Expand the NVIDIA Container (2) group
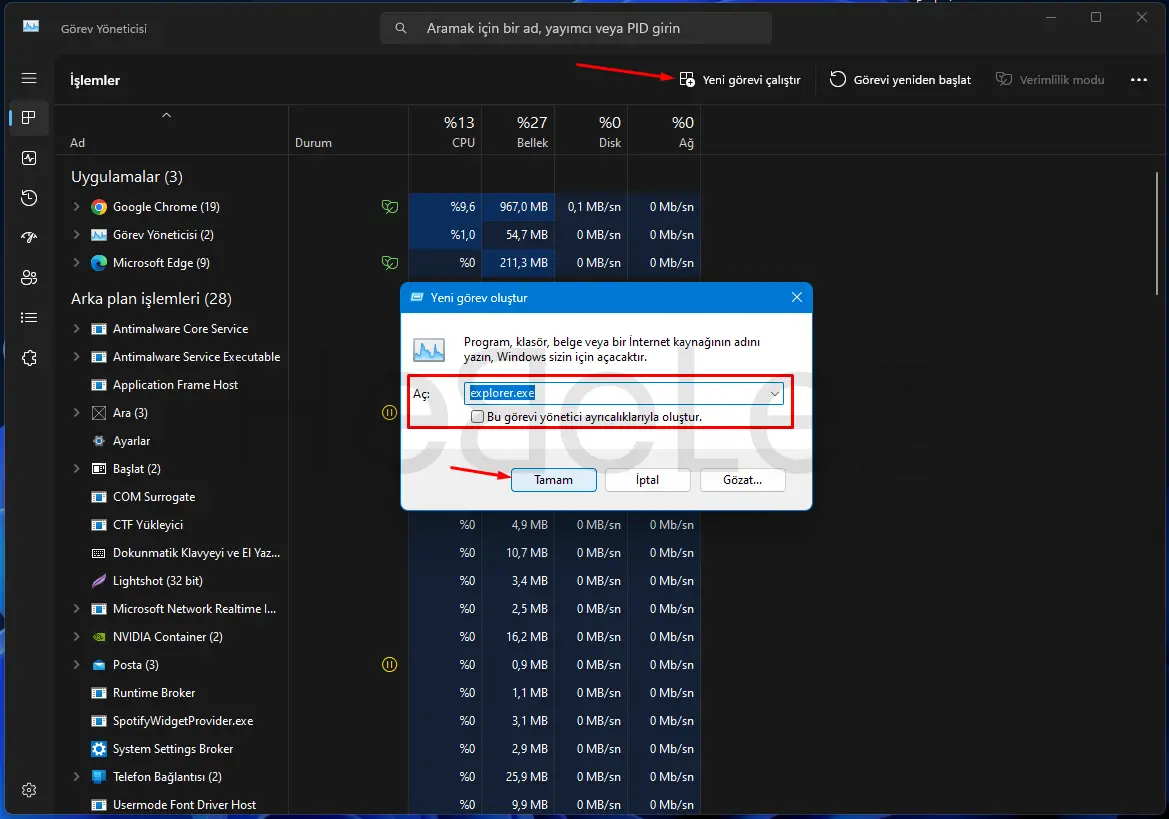 coord(76,636)
